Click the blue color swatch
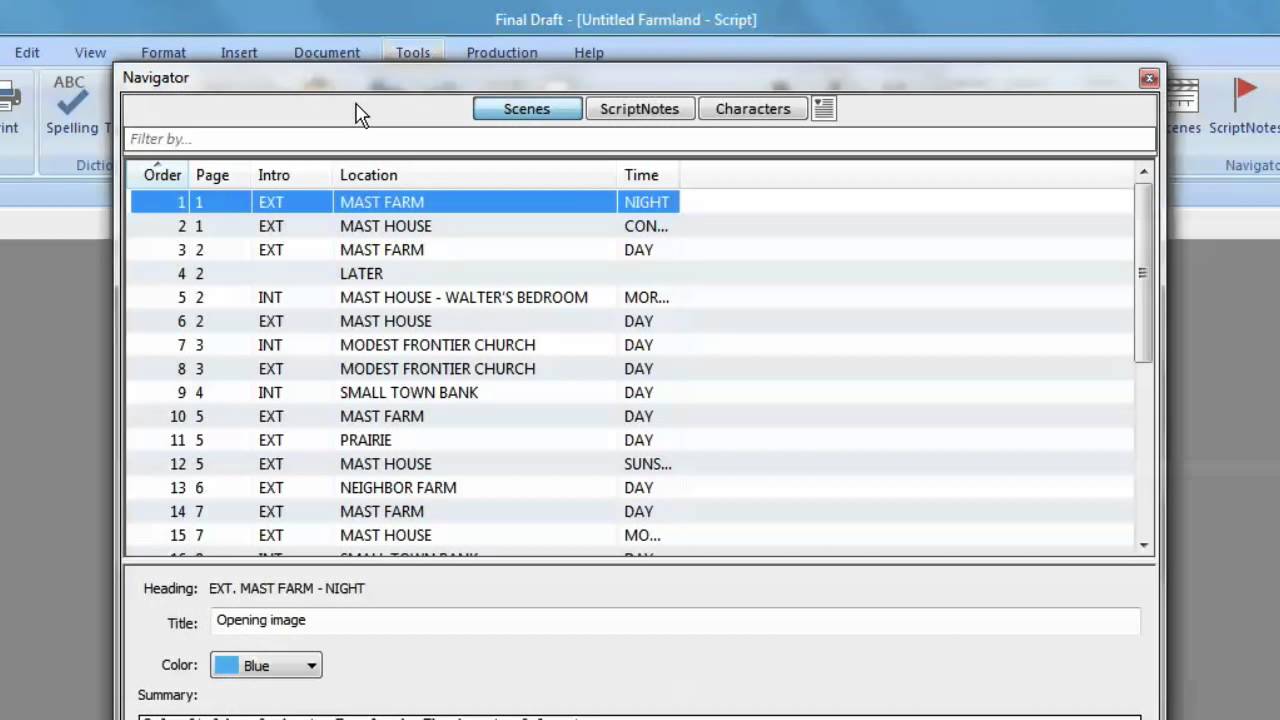 coord(227,666)
